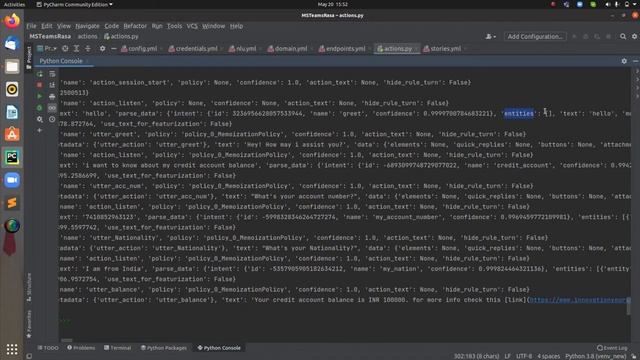
Task: Open TODO tool window
Action: [x=48, y=348]
